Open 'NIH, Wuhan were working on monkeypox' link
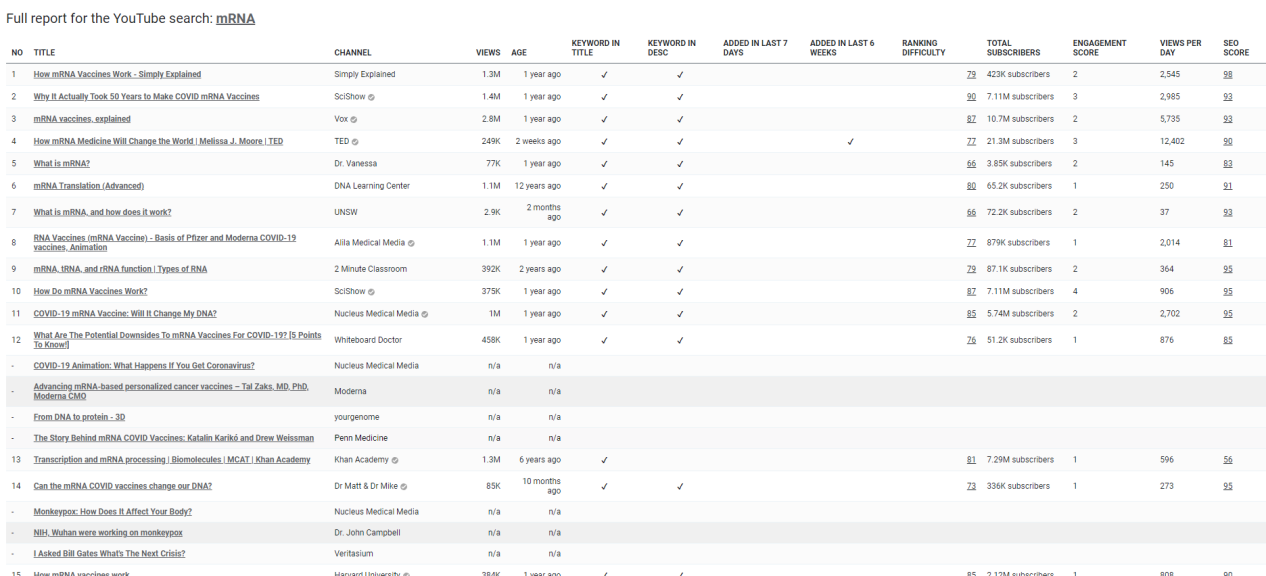The width and height of the screenshot is (1266, 576). coord(108,533)
